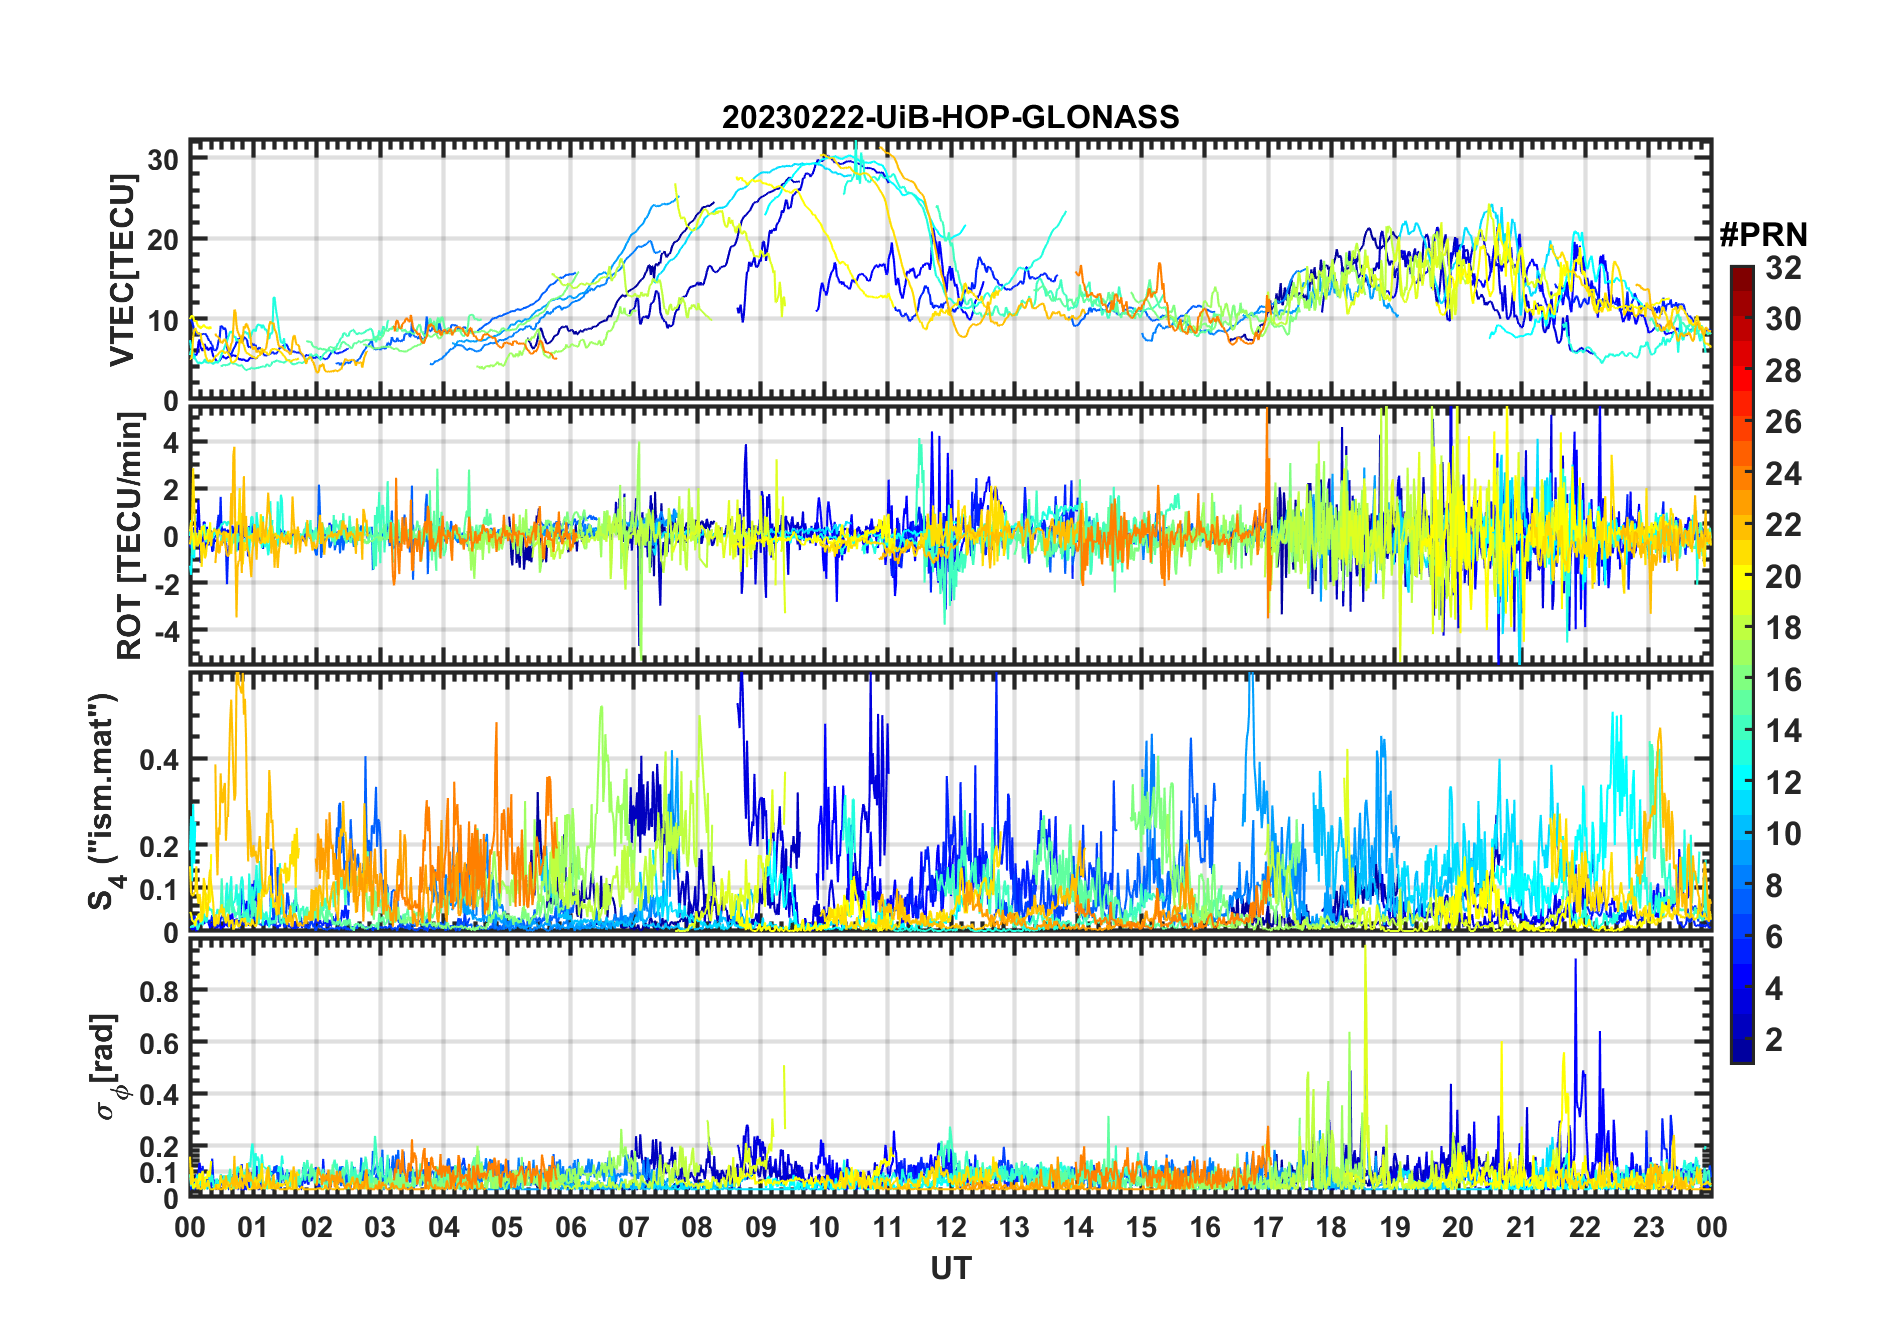Select the VTEC[TECU] y-axis label
Screen dimensions: 1902x1330
coord(122,270)
